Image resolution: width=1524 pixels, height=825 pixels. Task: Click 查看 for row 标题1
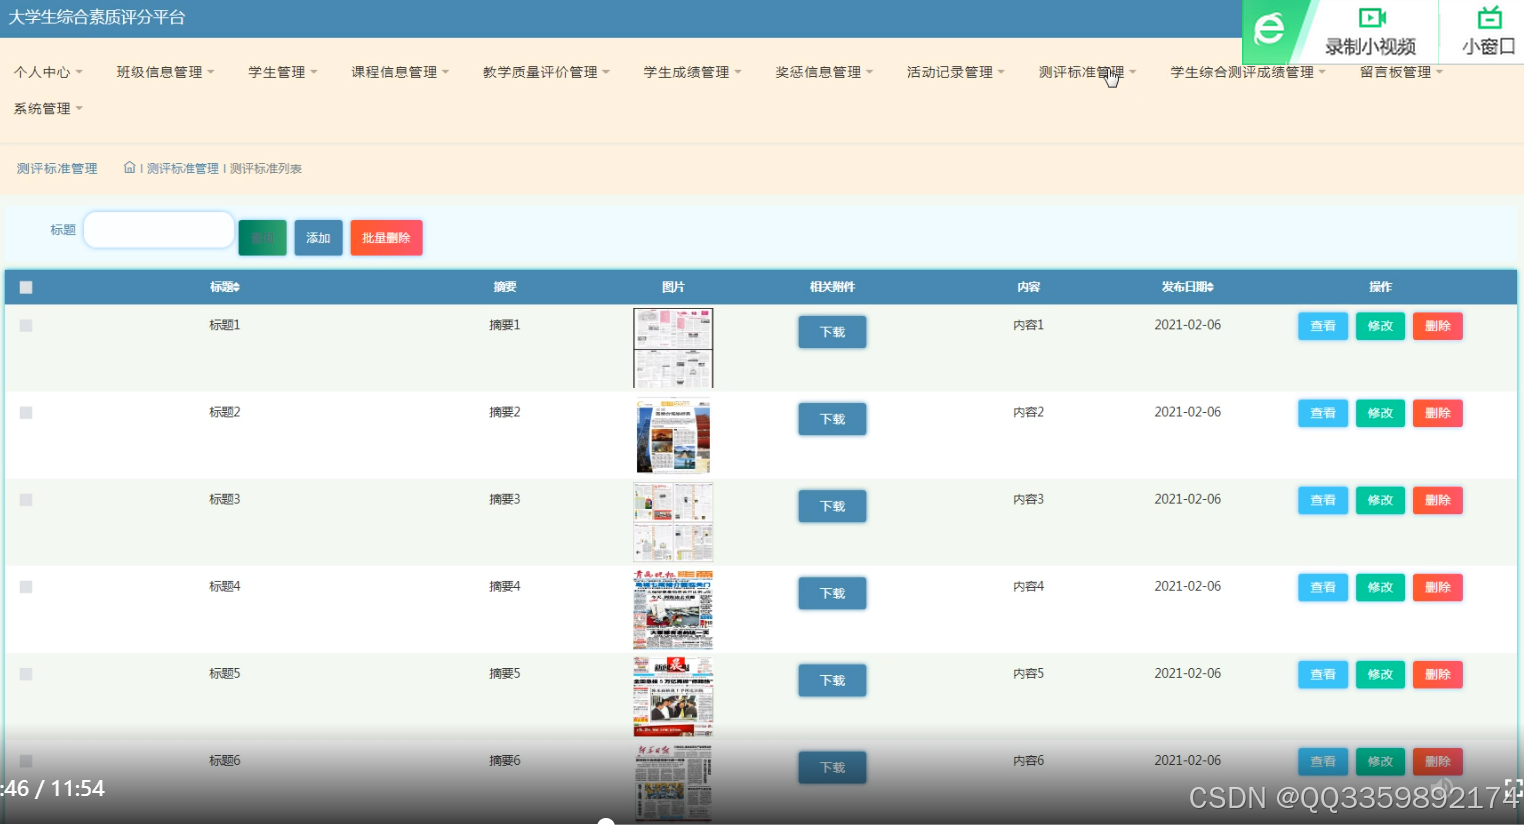pyautogui.click(x=1323, y=326)
